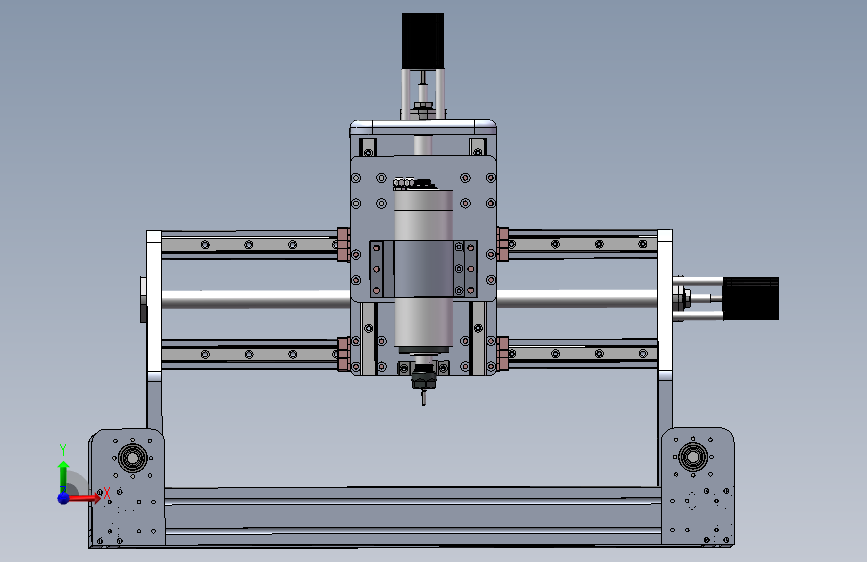
Task: Select the round shaft right of the carriage
Action: [577, 299]
